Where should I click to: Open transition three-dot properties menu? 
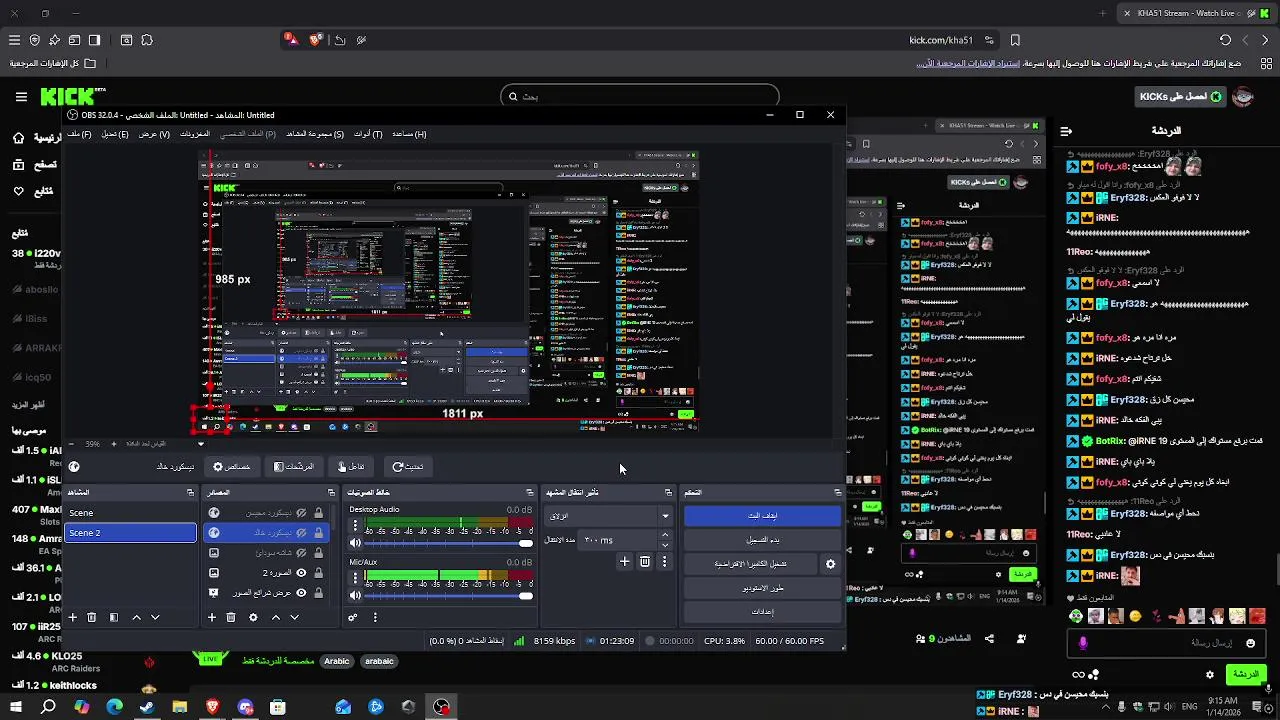click(664, 562)
